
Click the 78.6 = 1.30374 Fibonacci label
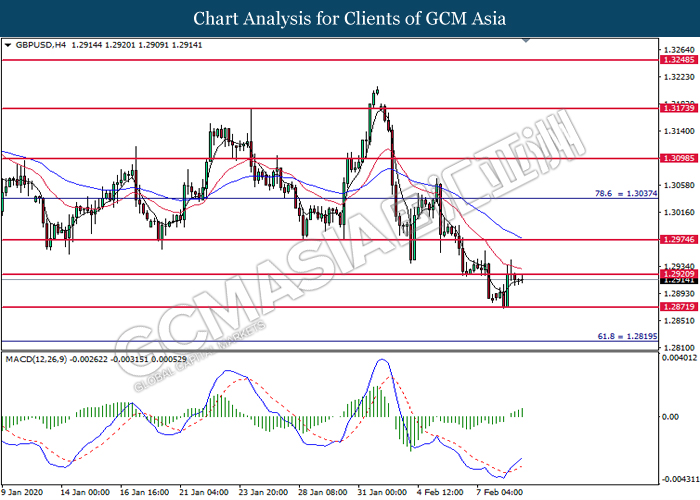pyautogui.click(x=626, y=193)
